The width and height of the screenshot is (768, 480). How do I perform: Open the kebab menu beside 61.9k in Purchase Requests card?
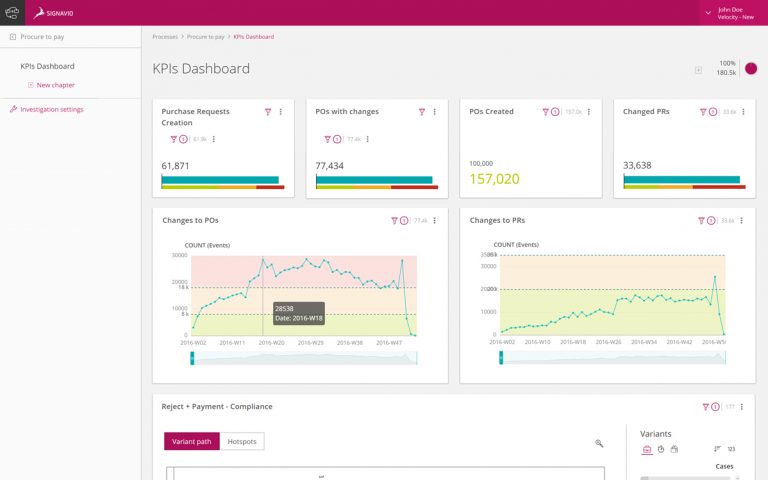[x=214, y=139]
